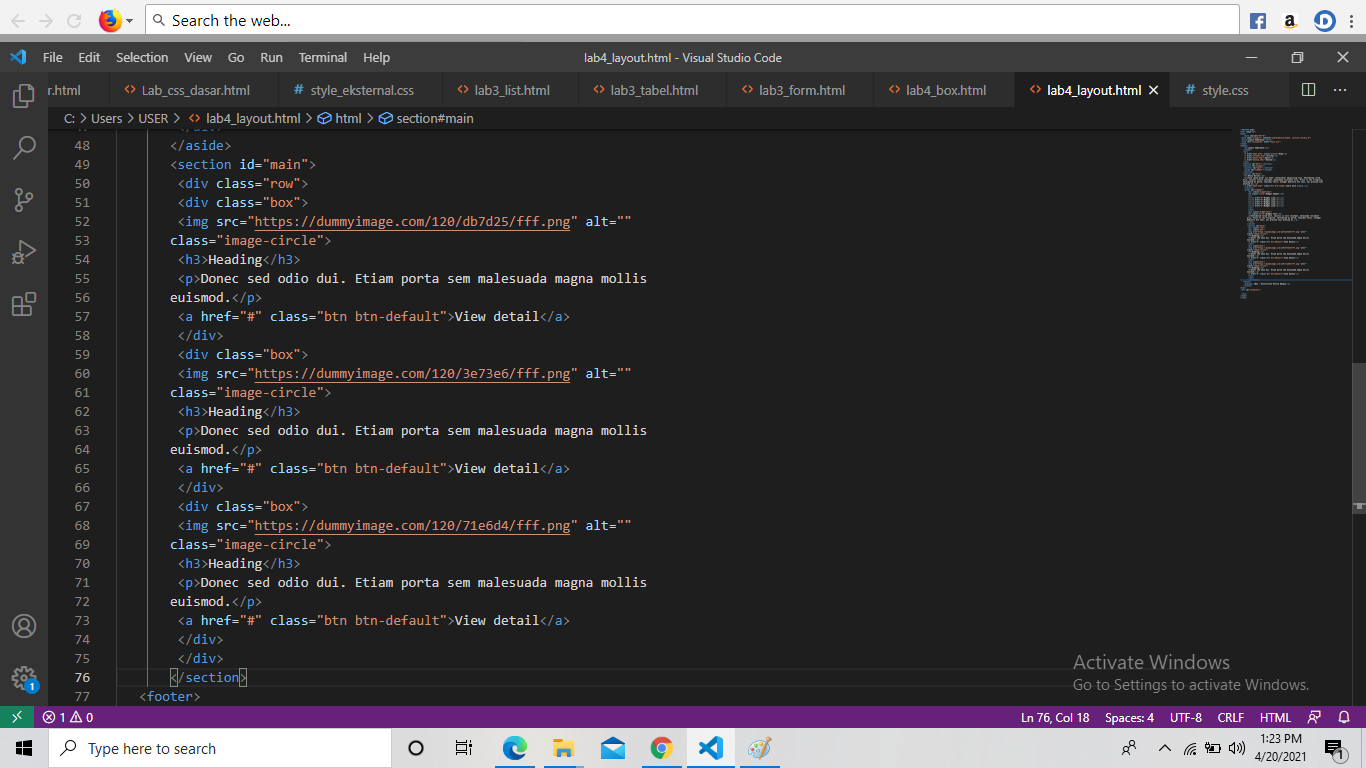The height and width of the screenshot is (768, 1366).
Task: Launch Google Chrome from the taskbar
Action: pos(661,747)
